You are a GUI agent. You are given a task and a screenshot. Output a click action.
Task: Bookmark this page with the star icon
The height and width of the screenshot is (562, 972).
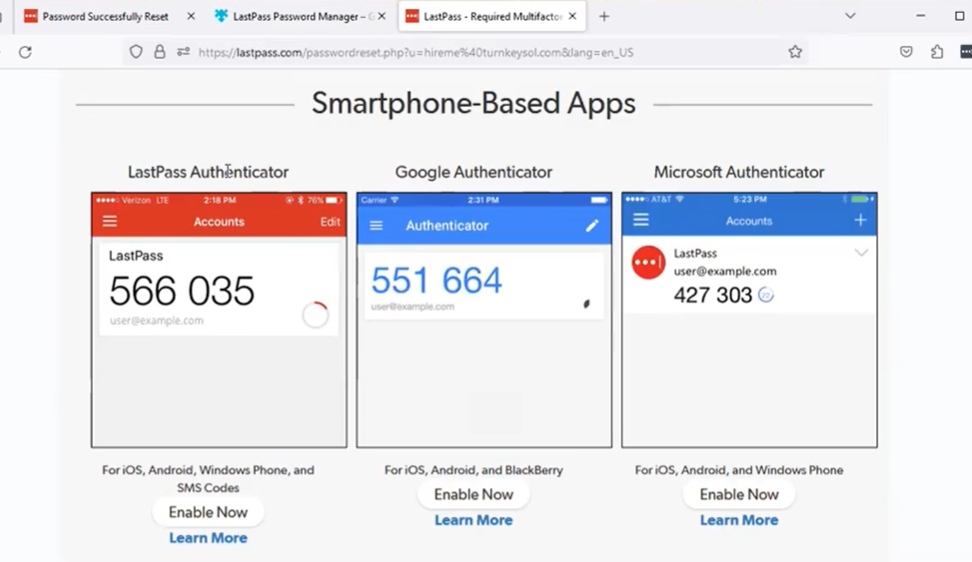click(x=795, y=52)
